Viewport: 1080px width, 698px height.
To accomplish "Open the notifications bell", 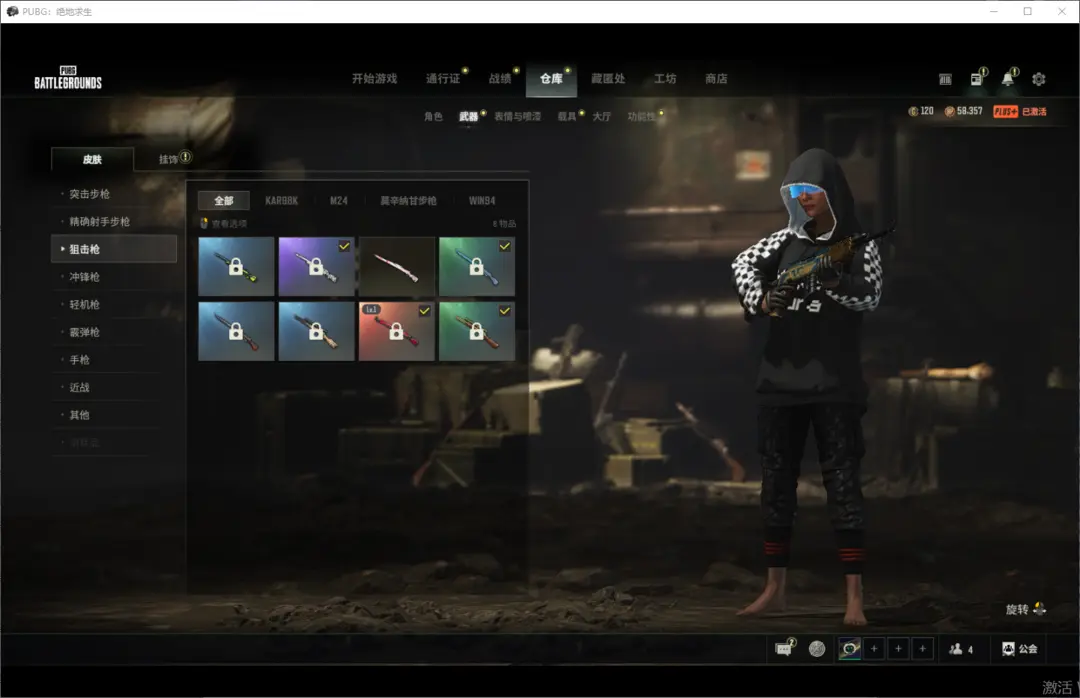I will pyautogui.click(x=1008, y=79).
